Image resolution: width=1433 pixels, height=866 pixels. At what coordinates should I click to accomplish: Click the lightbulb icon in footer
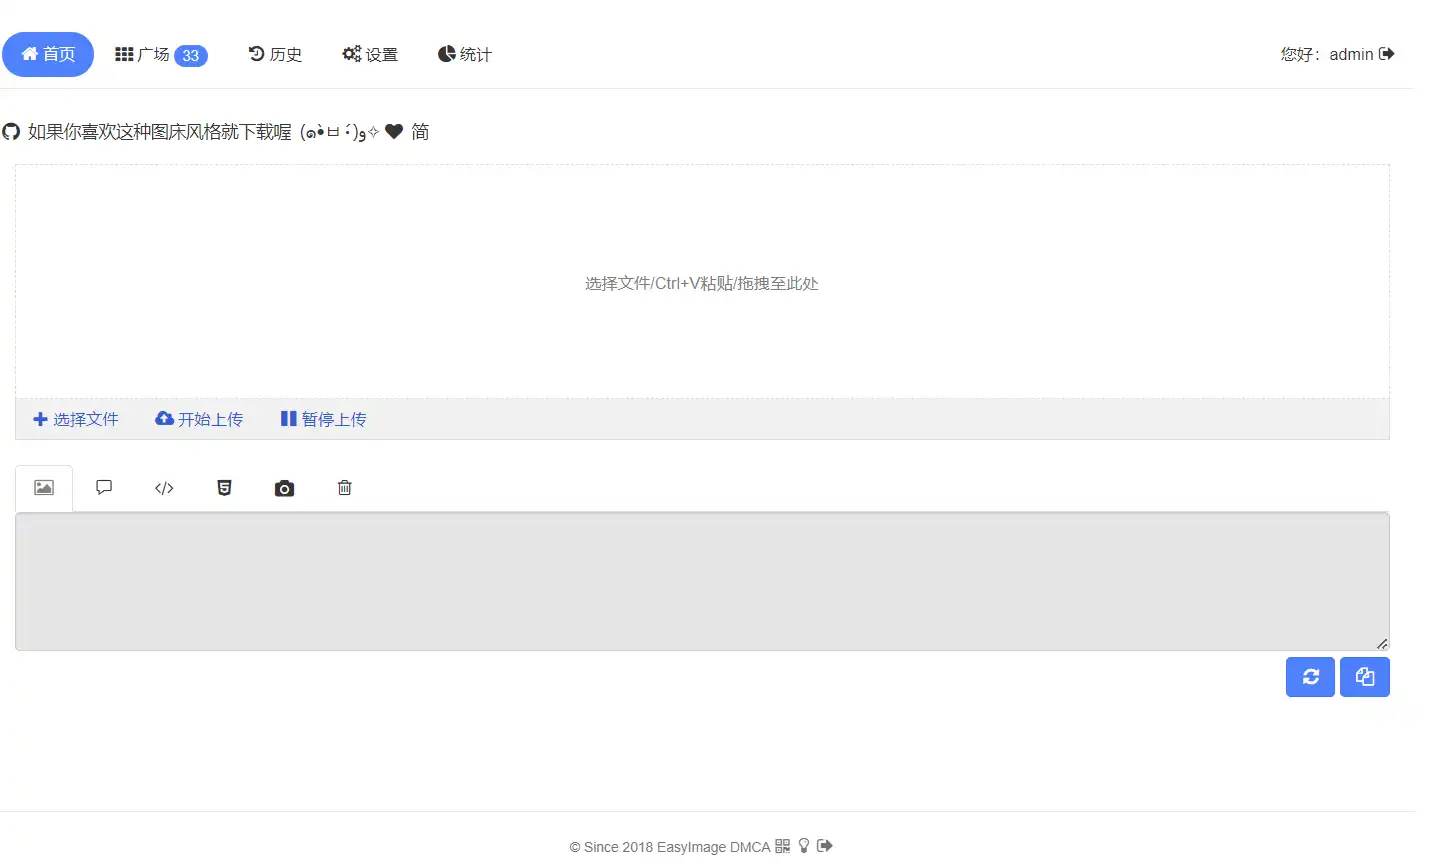click(804, 846)
